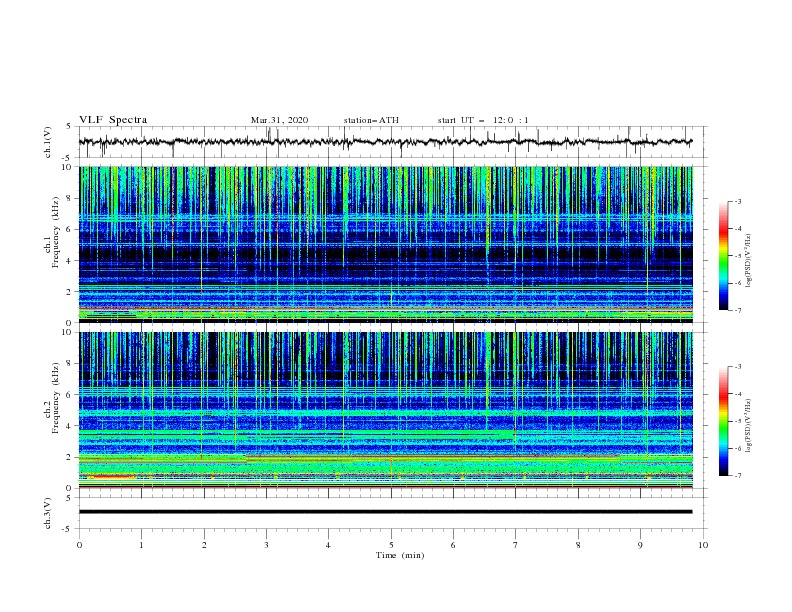This screenshot has width=792, height=612.
Task: Click the upper 'log(PSD)(V²/Hz)' colorbar label
Action: coord(748,261)
